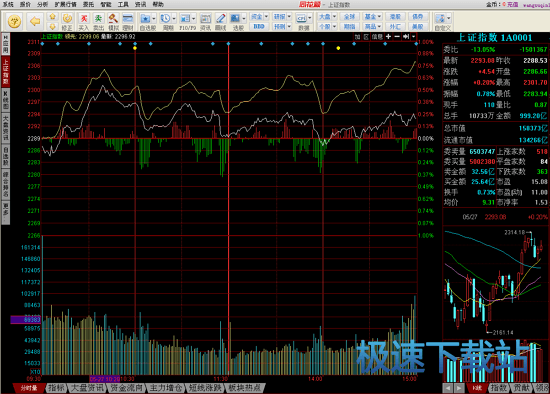Open the 基金 dropdown button
Viewport: 550px width, 394px height.
(x=372, y=16)
